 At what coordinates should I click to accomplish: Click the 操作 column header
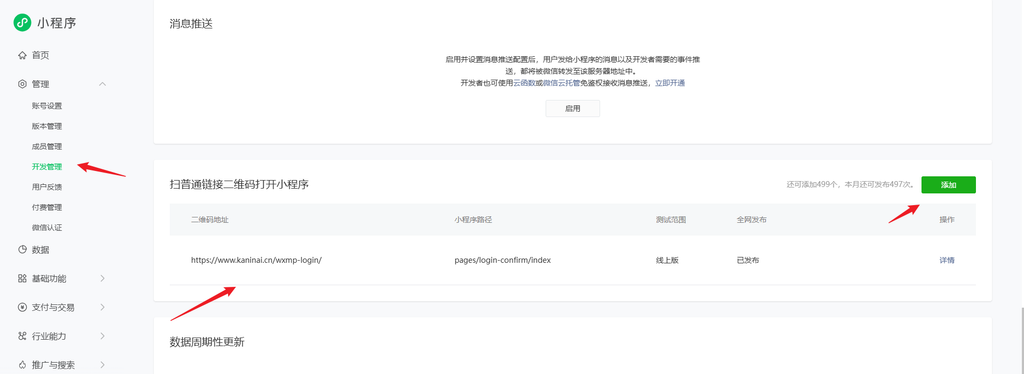[x=947, y=219]
